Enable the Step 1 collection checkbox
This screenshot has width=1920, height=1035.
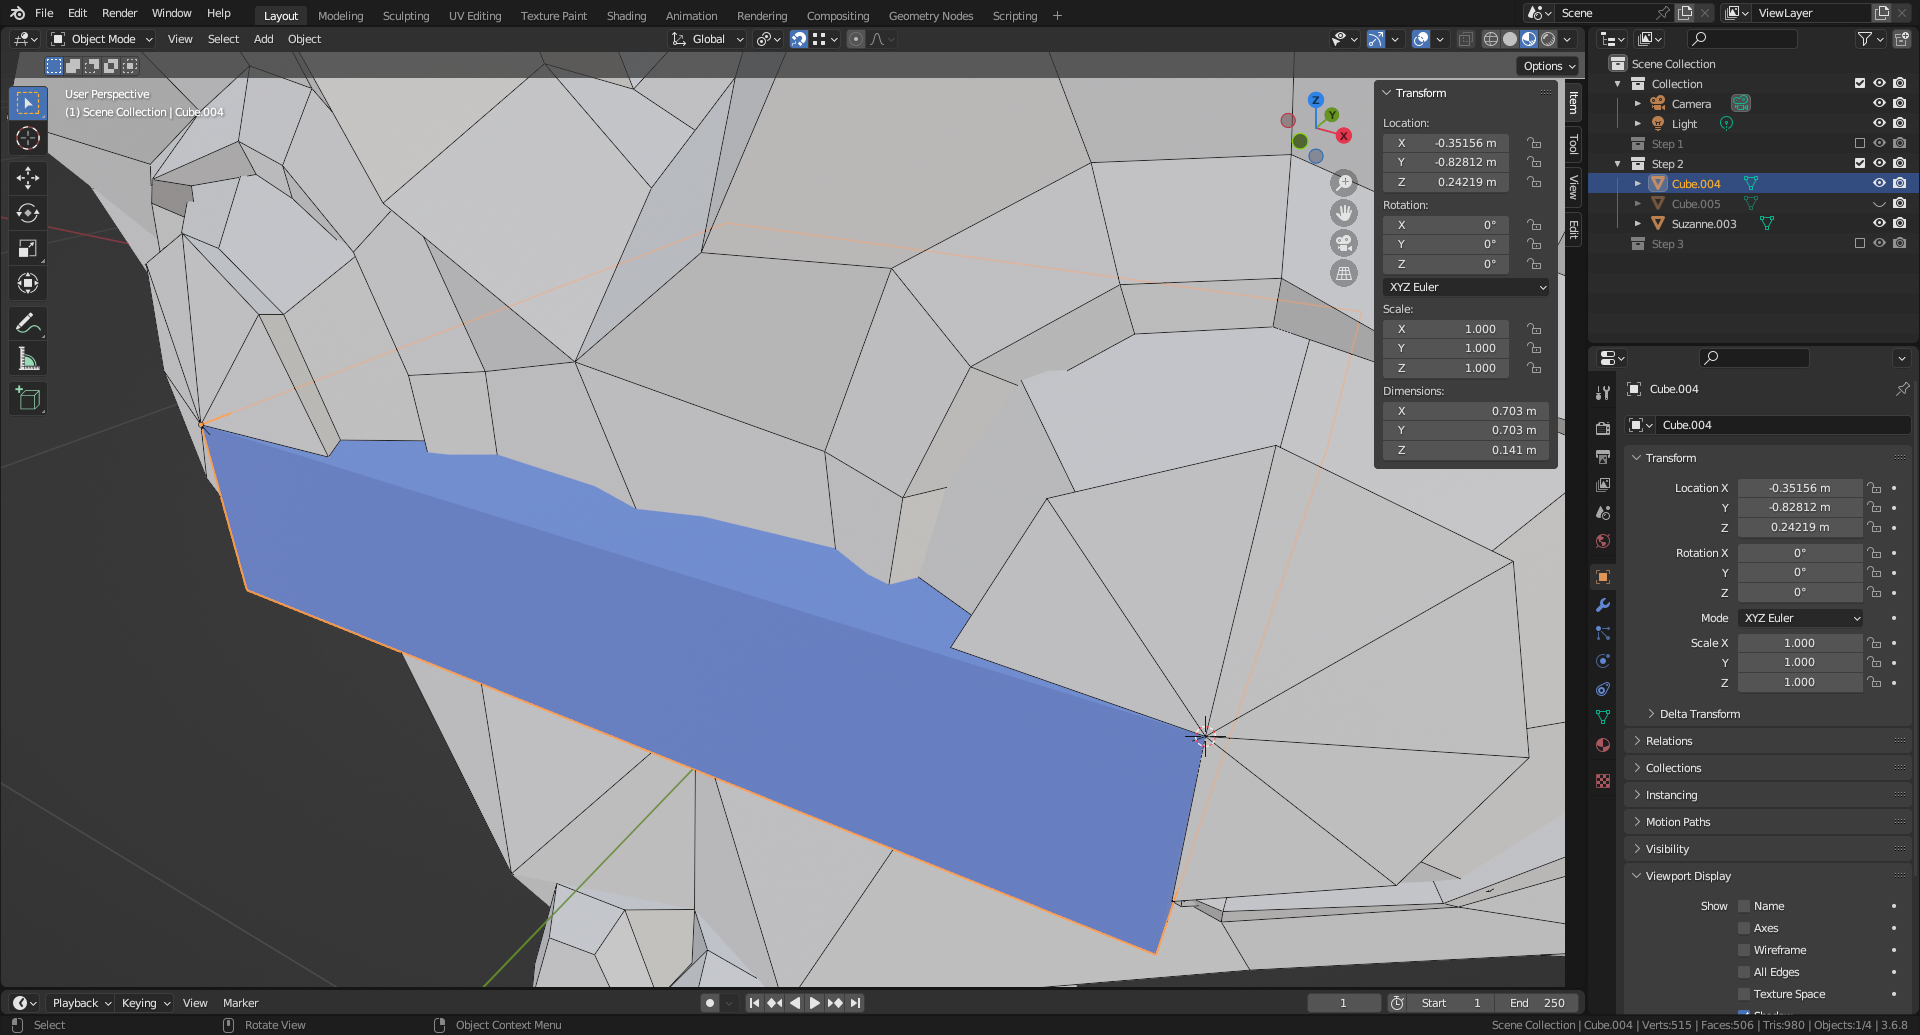(1860, 143)
